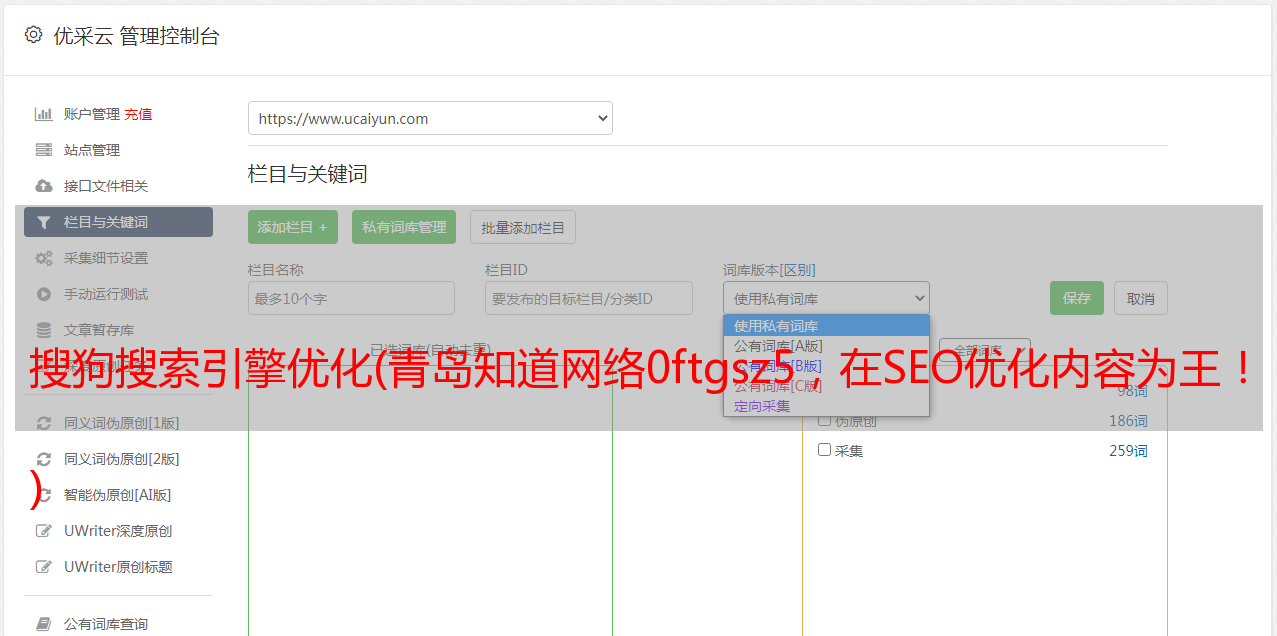The image size is (1277, 636).
Task: Click the 批量添加栏目 button
Action: coord(523,227)
